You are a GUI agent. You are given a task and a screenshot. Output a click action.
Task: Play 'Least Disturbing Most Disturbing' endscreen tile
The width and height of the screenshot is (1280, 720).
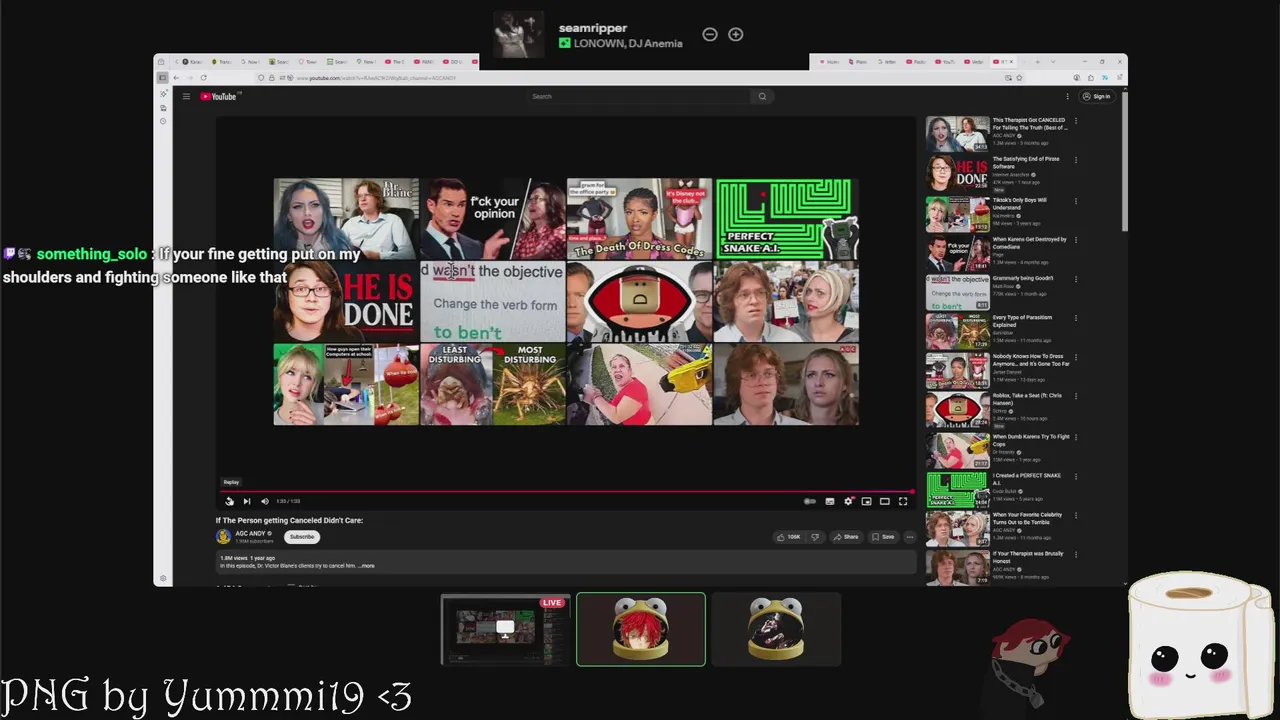click(x=492, y=384)
